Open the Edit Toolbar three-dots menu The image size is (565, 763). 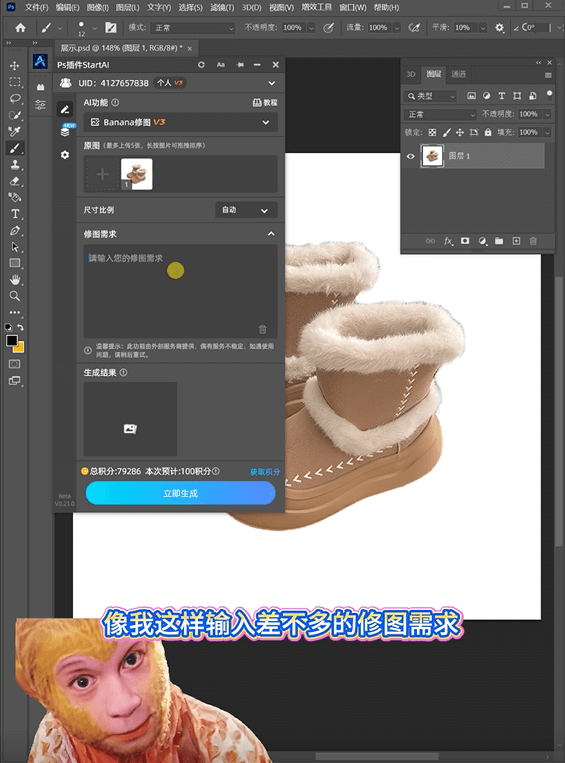(15, 312)
